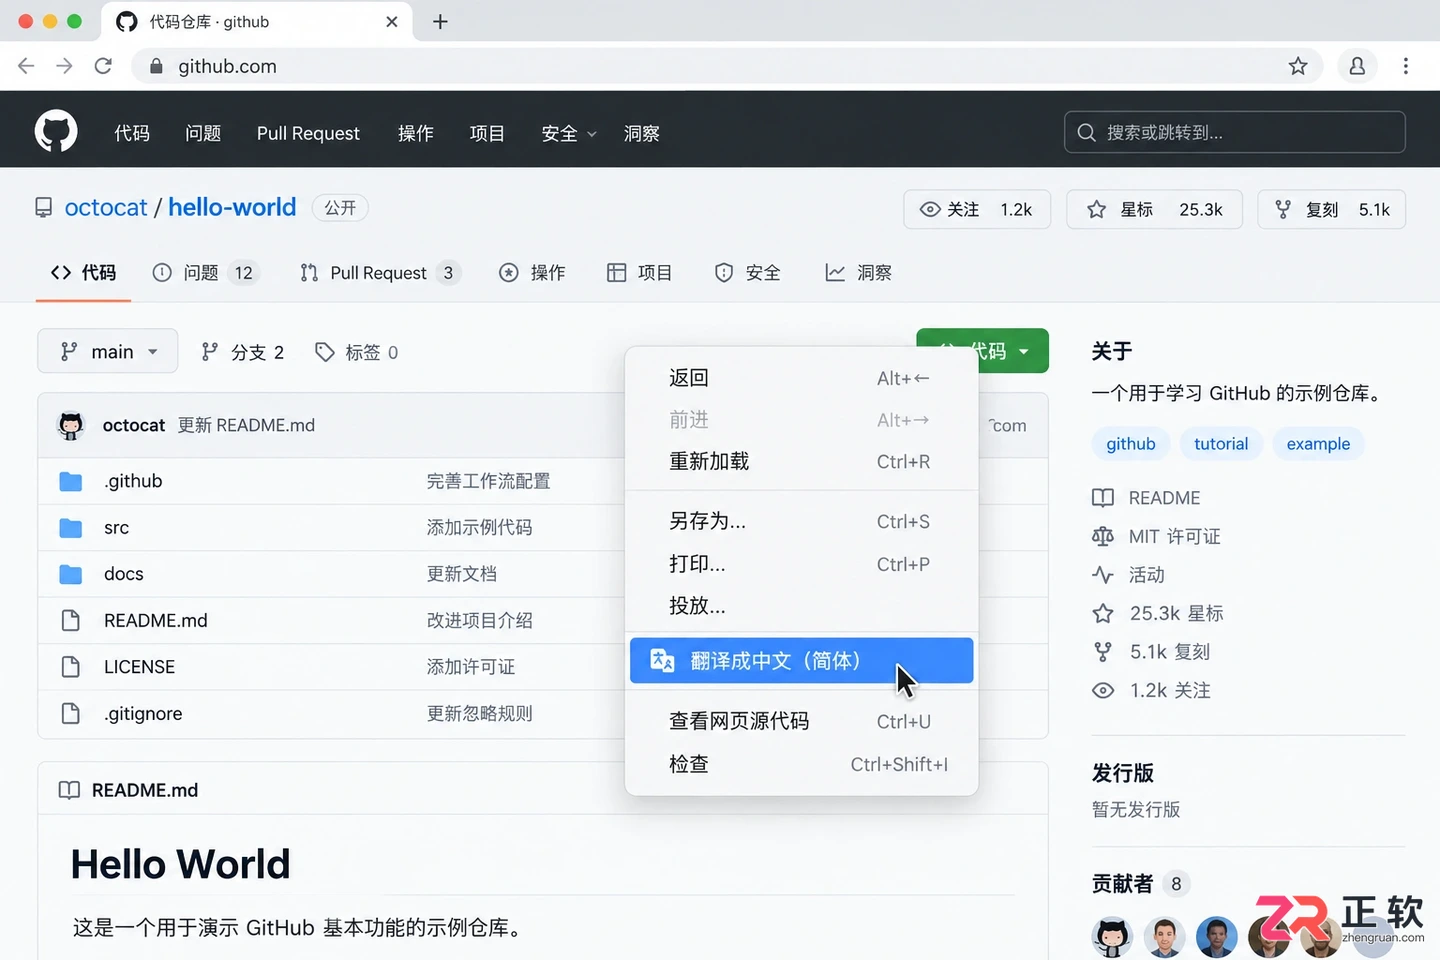The width and height of the screenshot is (1440, 960).
Task: Open the 安全 repository tab
Action: tap(748, 273)
